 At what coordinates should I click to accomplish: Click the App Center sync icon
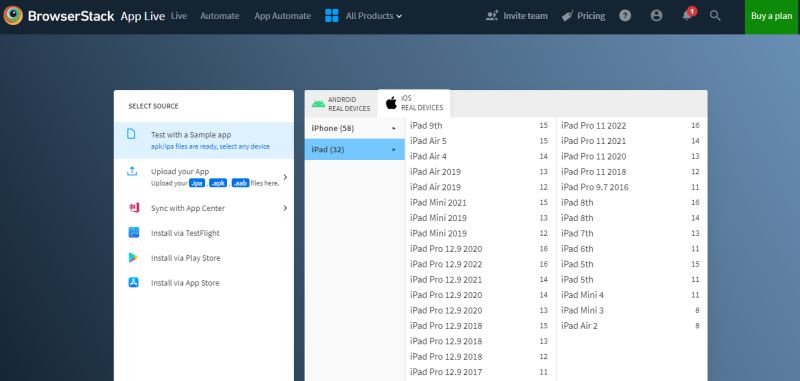point(134,208)
